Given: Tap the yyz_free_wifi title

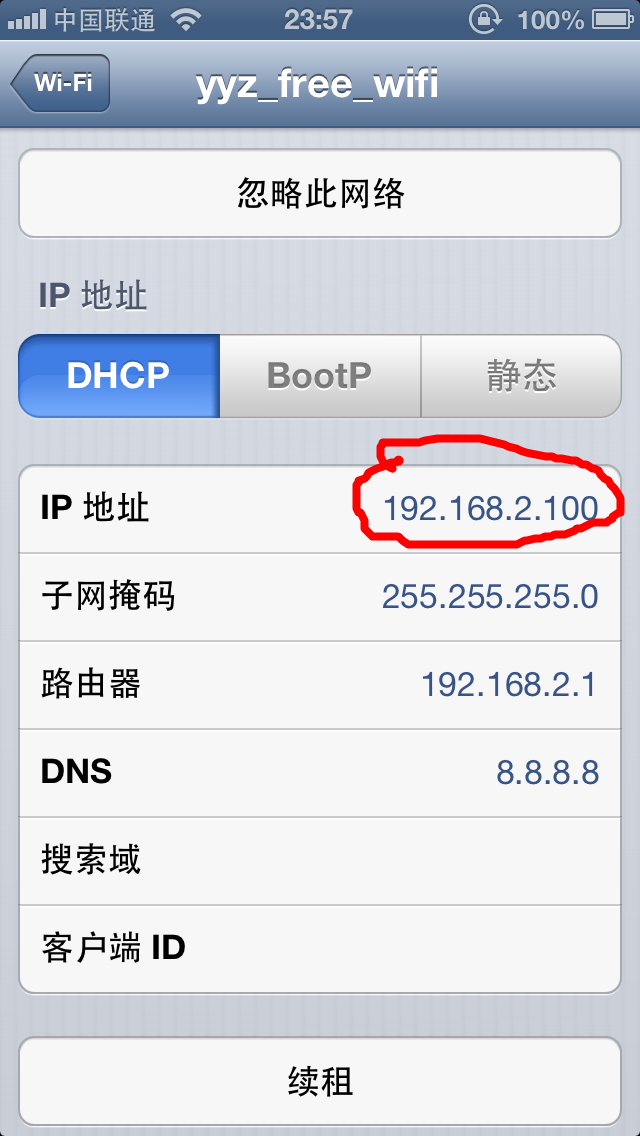Looking at the screenshot, I should click(317, 85).
